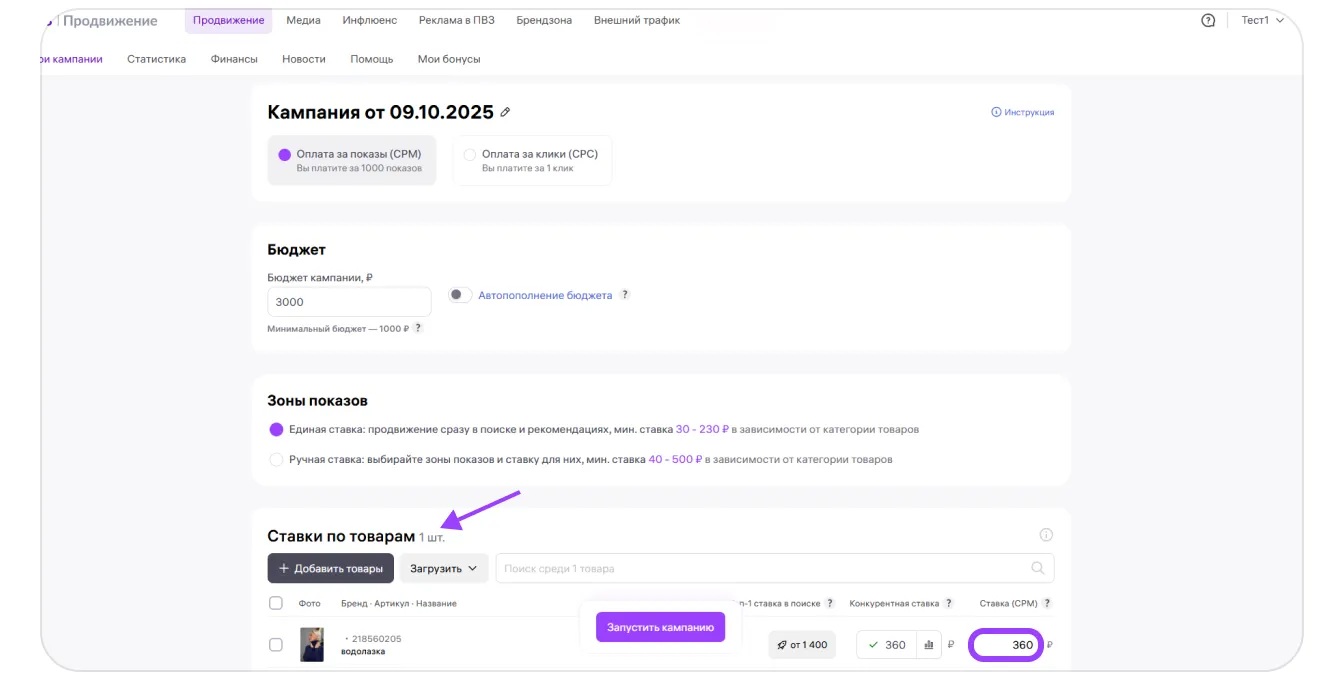1344x680 pixels.
Task: Click info icon in Ставки по товарам section
Action: (1046, 535)
